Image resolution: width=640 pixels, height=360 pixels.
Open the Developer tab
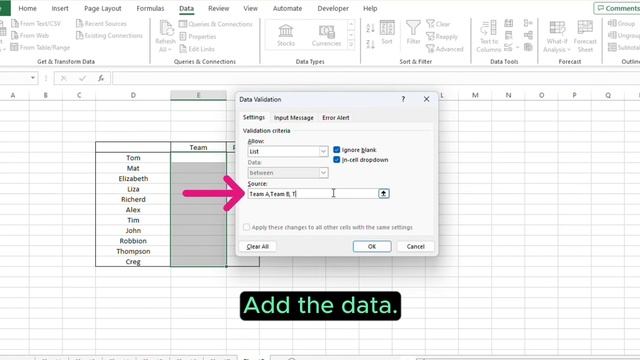tap(333, 8)
